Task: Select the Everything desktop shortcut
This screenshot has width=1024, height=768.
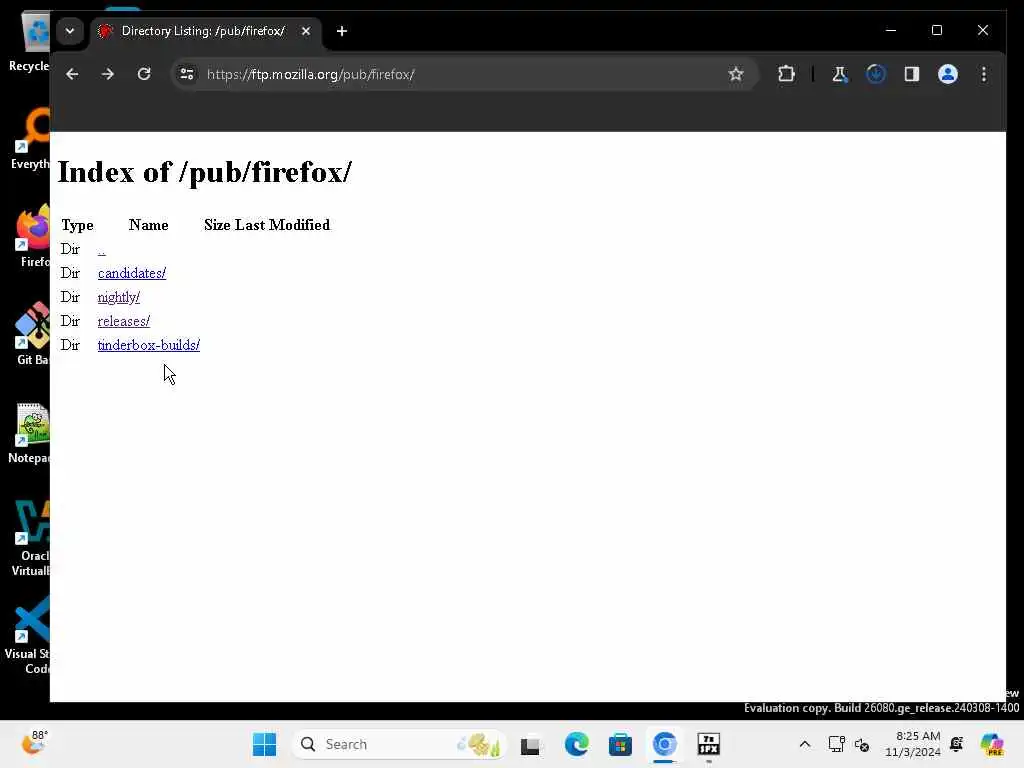Action: coord(31,138)
